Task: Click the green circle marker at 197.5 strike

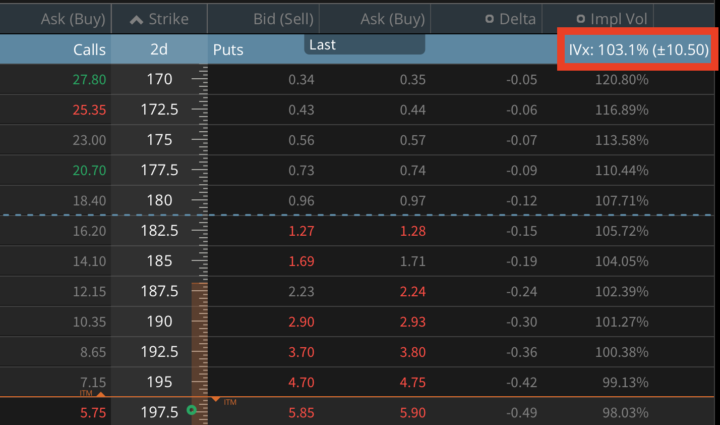Action: tap(191, 410)
